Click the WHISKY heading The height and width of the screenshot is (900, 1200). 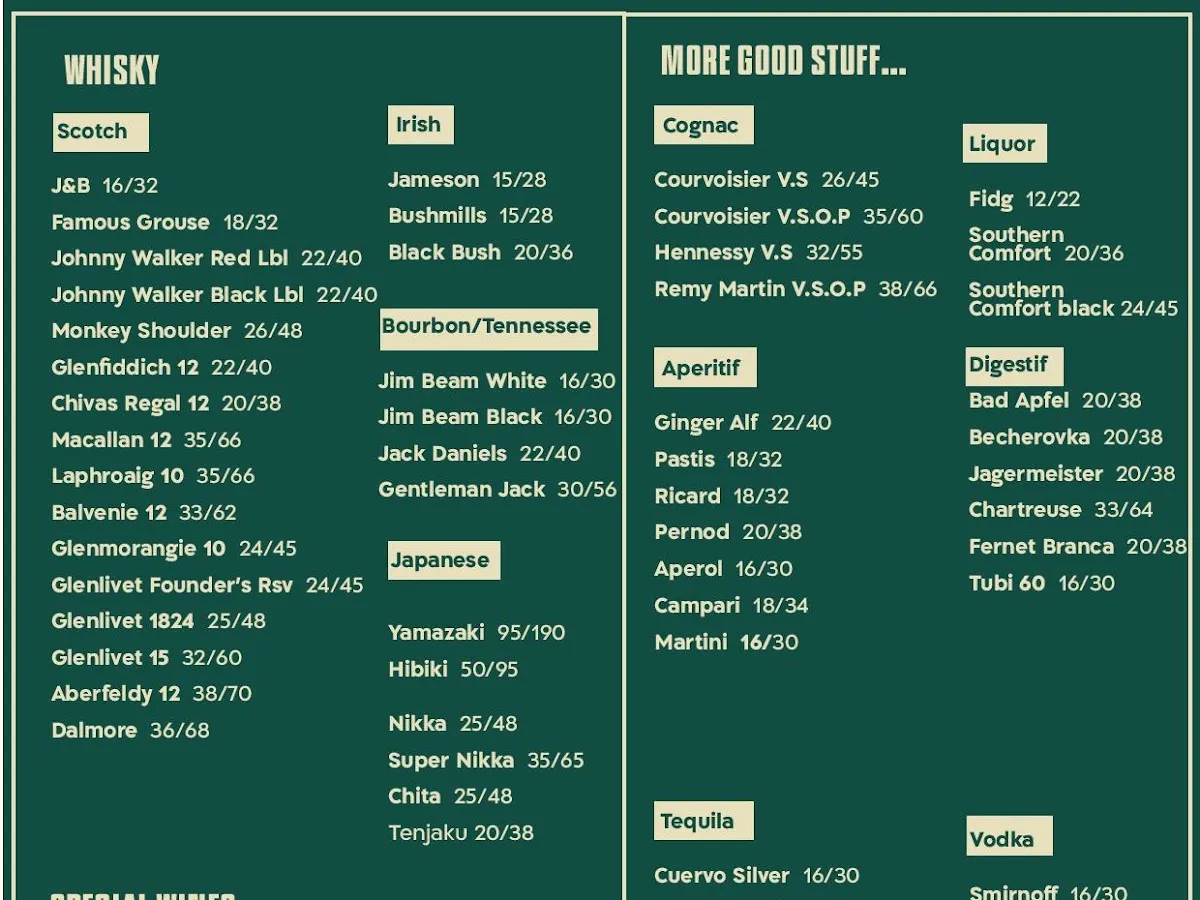click(x=112, y=70)
